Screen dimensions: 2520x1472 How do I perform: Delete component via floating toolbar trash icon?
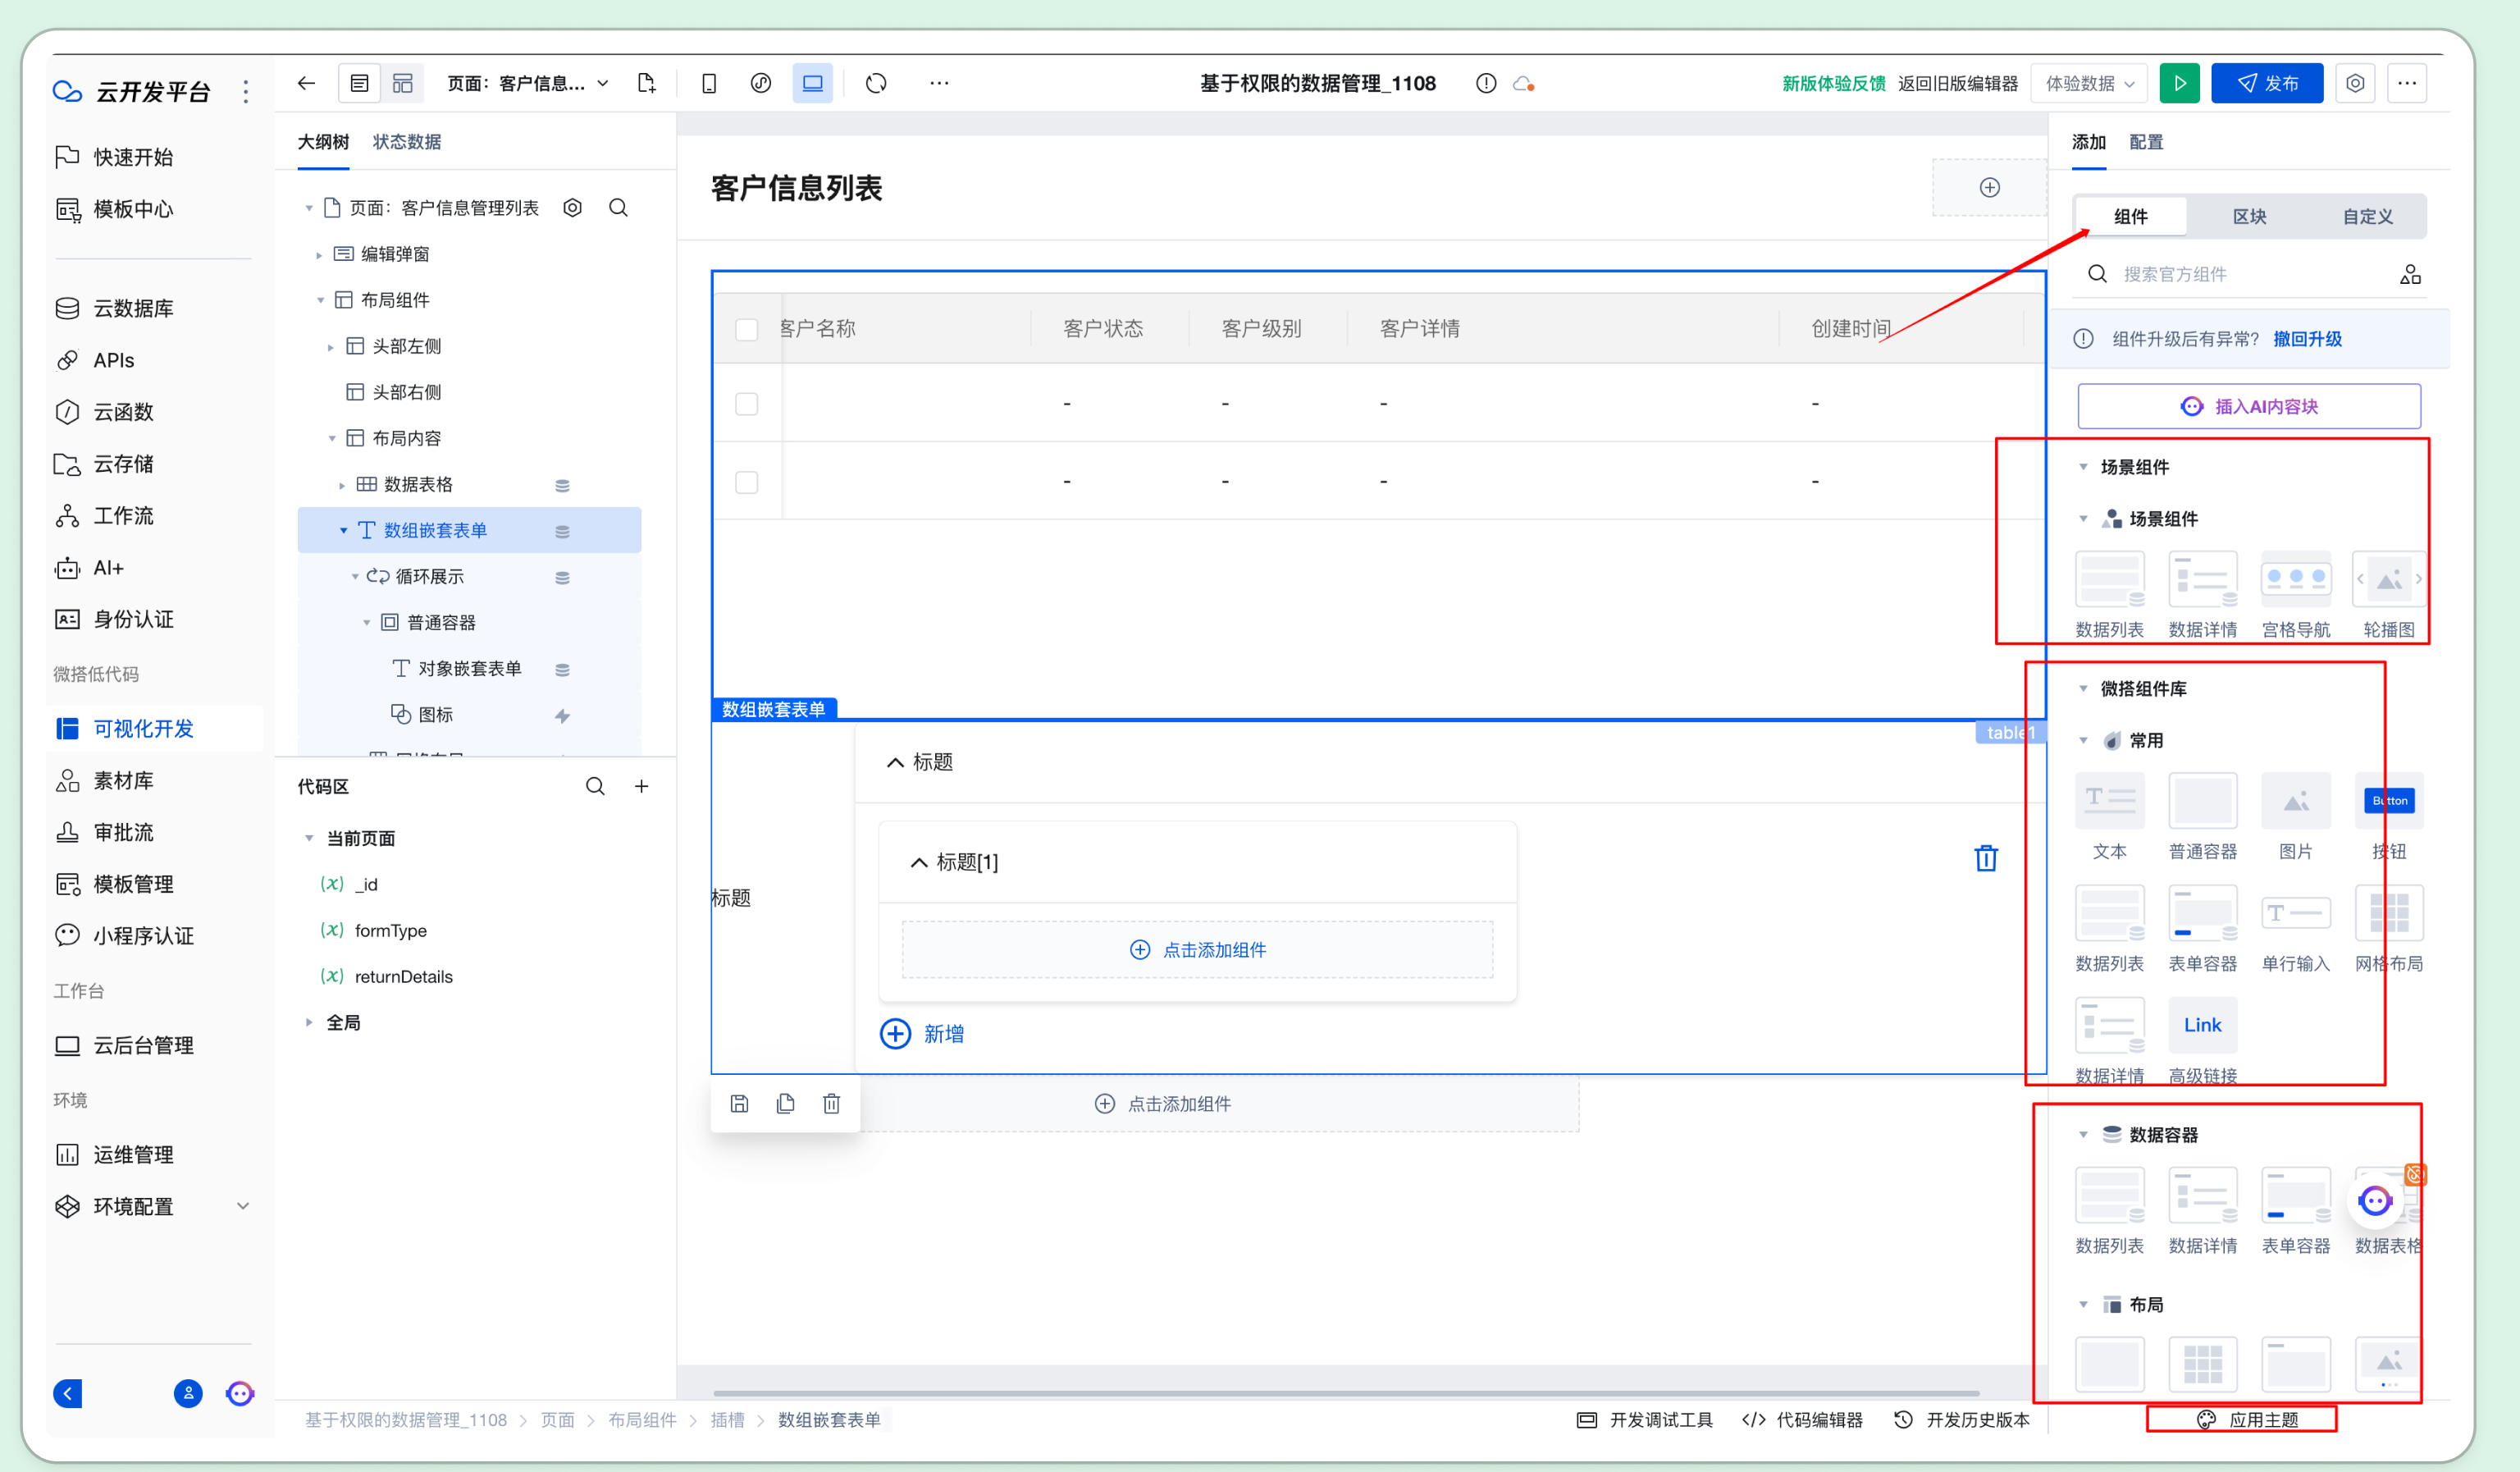[831, 1103]
